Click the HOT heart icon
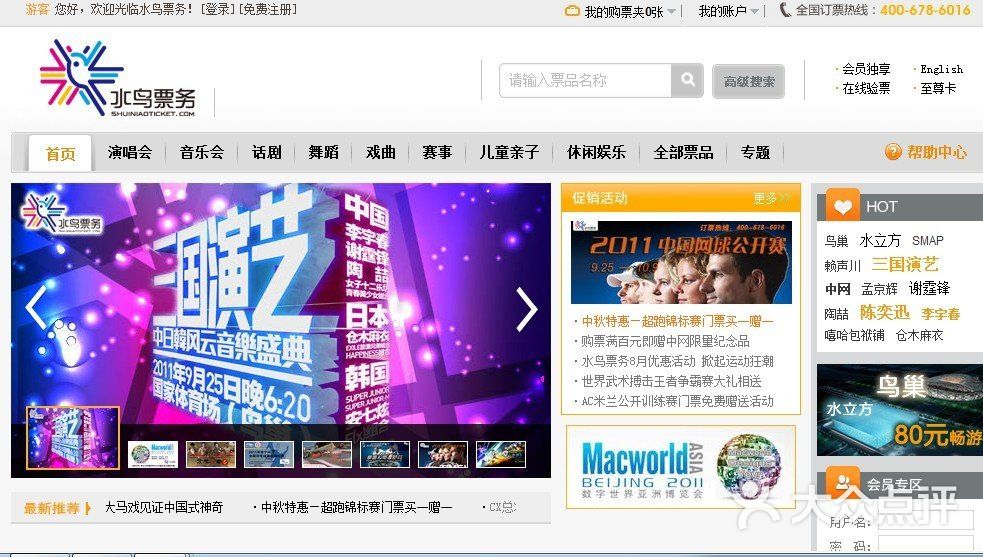The image size is (983, 557). (843, 205)
